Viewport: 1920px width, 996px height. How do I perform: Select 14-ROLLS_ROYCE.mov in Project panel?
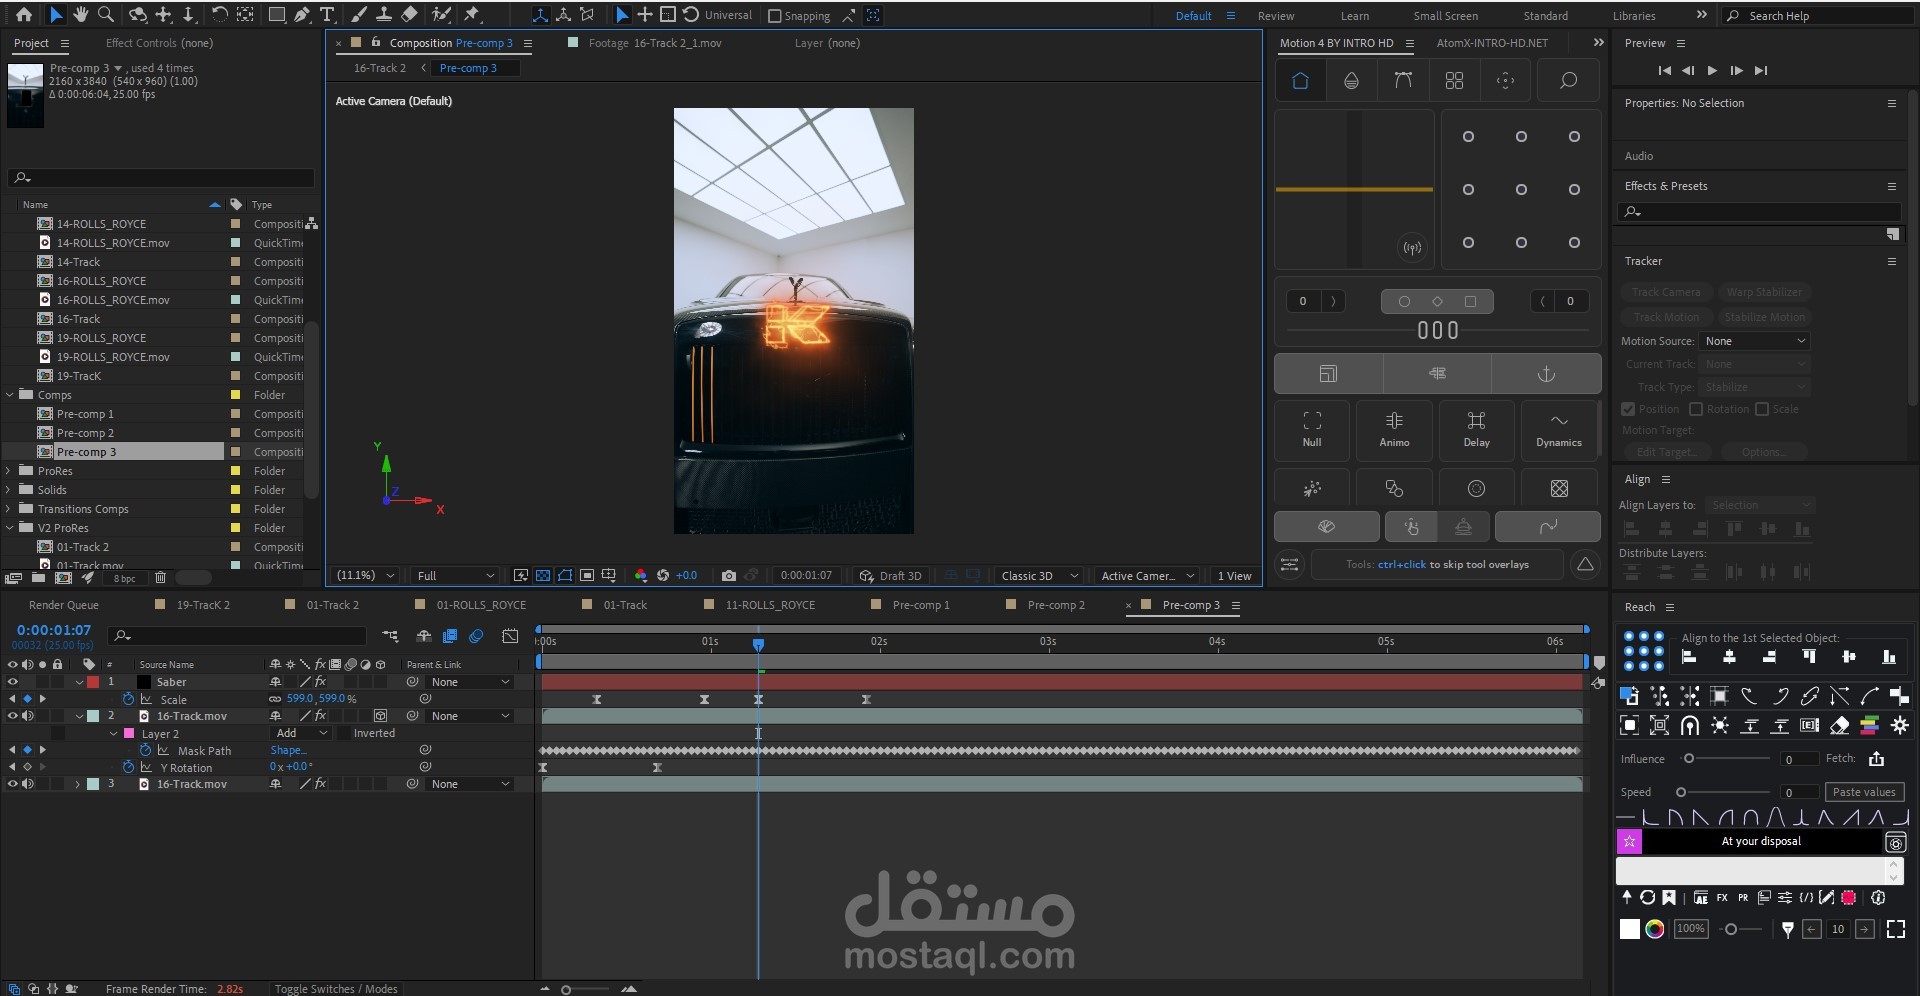point(113,243)
